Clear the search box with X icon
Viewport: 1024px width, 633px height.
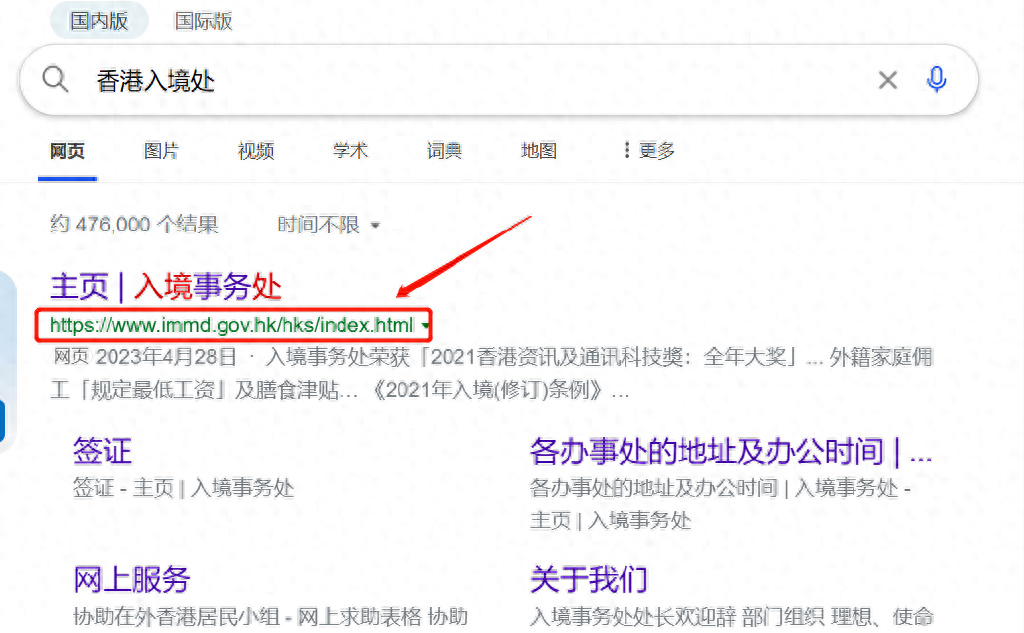pos(887,80)
